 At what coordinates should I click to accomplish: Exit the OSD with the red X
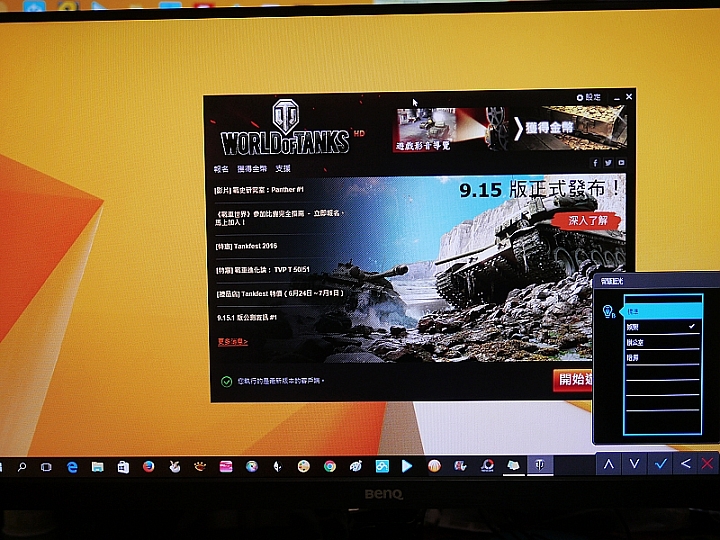pyautogui.click(x=708, y=464)
